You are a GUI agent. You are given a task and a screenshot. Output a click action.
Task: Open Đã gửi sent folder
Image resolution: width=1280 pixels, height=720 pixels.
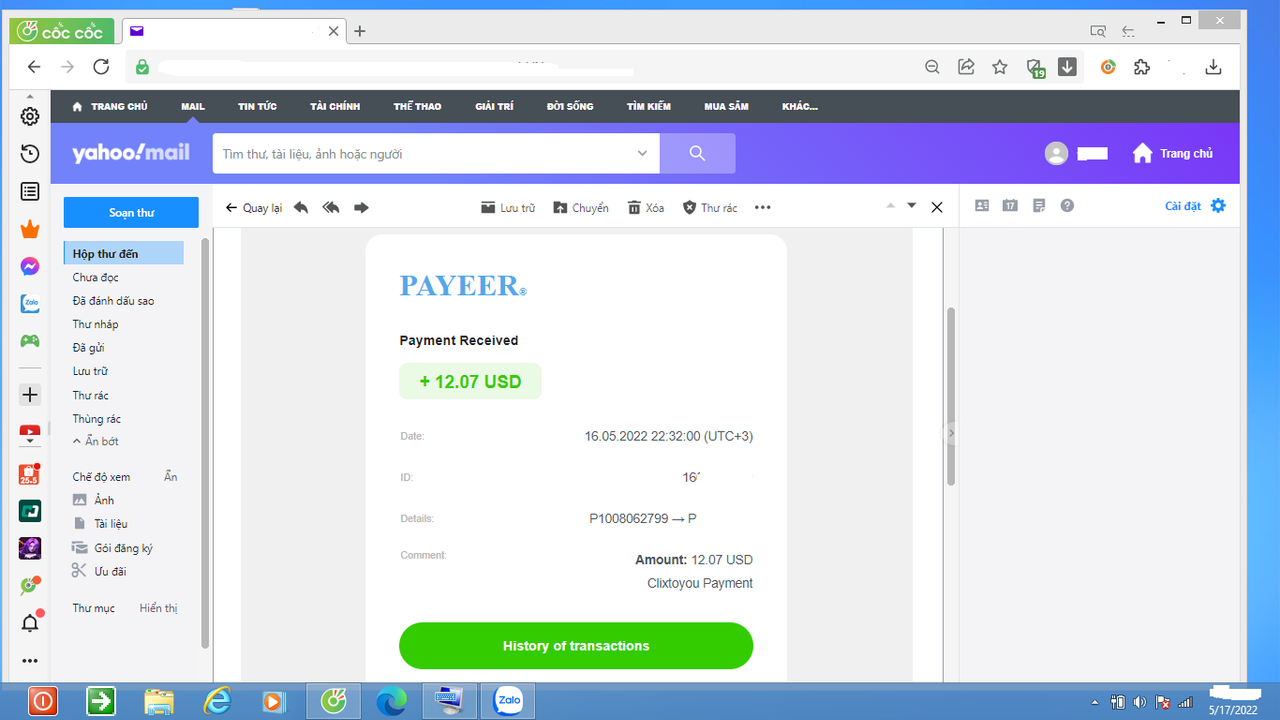[88, 348]
